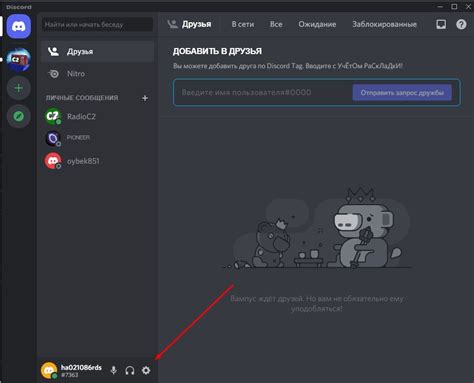The image size is (474, 383).
Task: Open the Discord home button
Action: click(x=19, y=26)
